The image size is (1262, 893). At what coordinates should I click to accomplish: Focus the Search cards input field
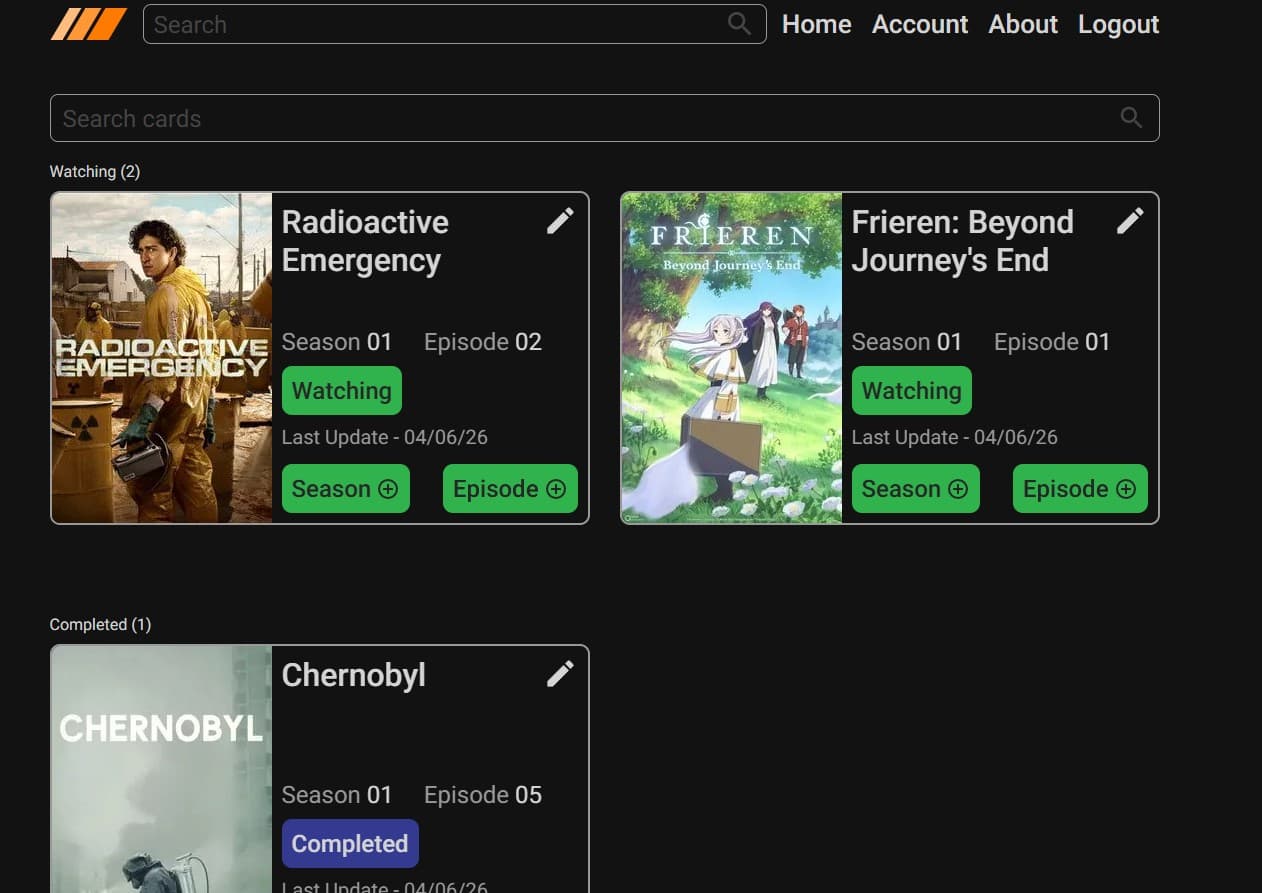click(x=604, y=118)
